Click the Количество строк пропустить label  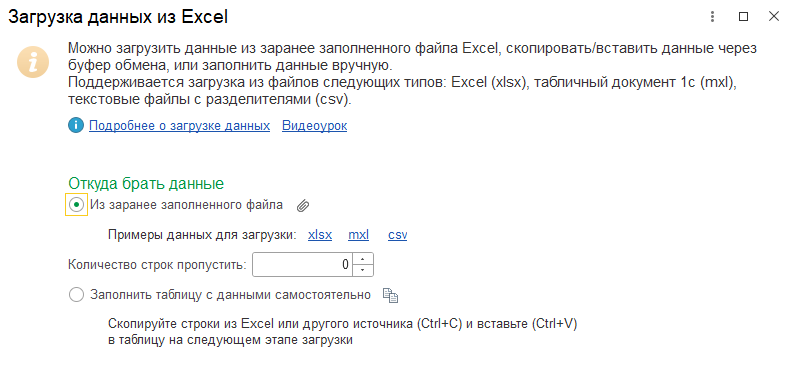point(157,264)
